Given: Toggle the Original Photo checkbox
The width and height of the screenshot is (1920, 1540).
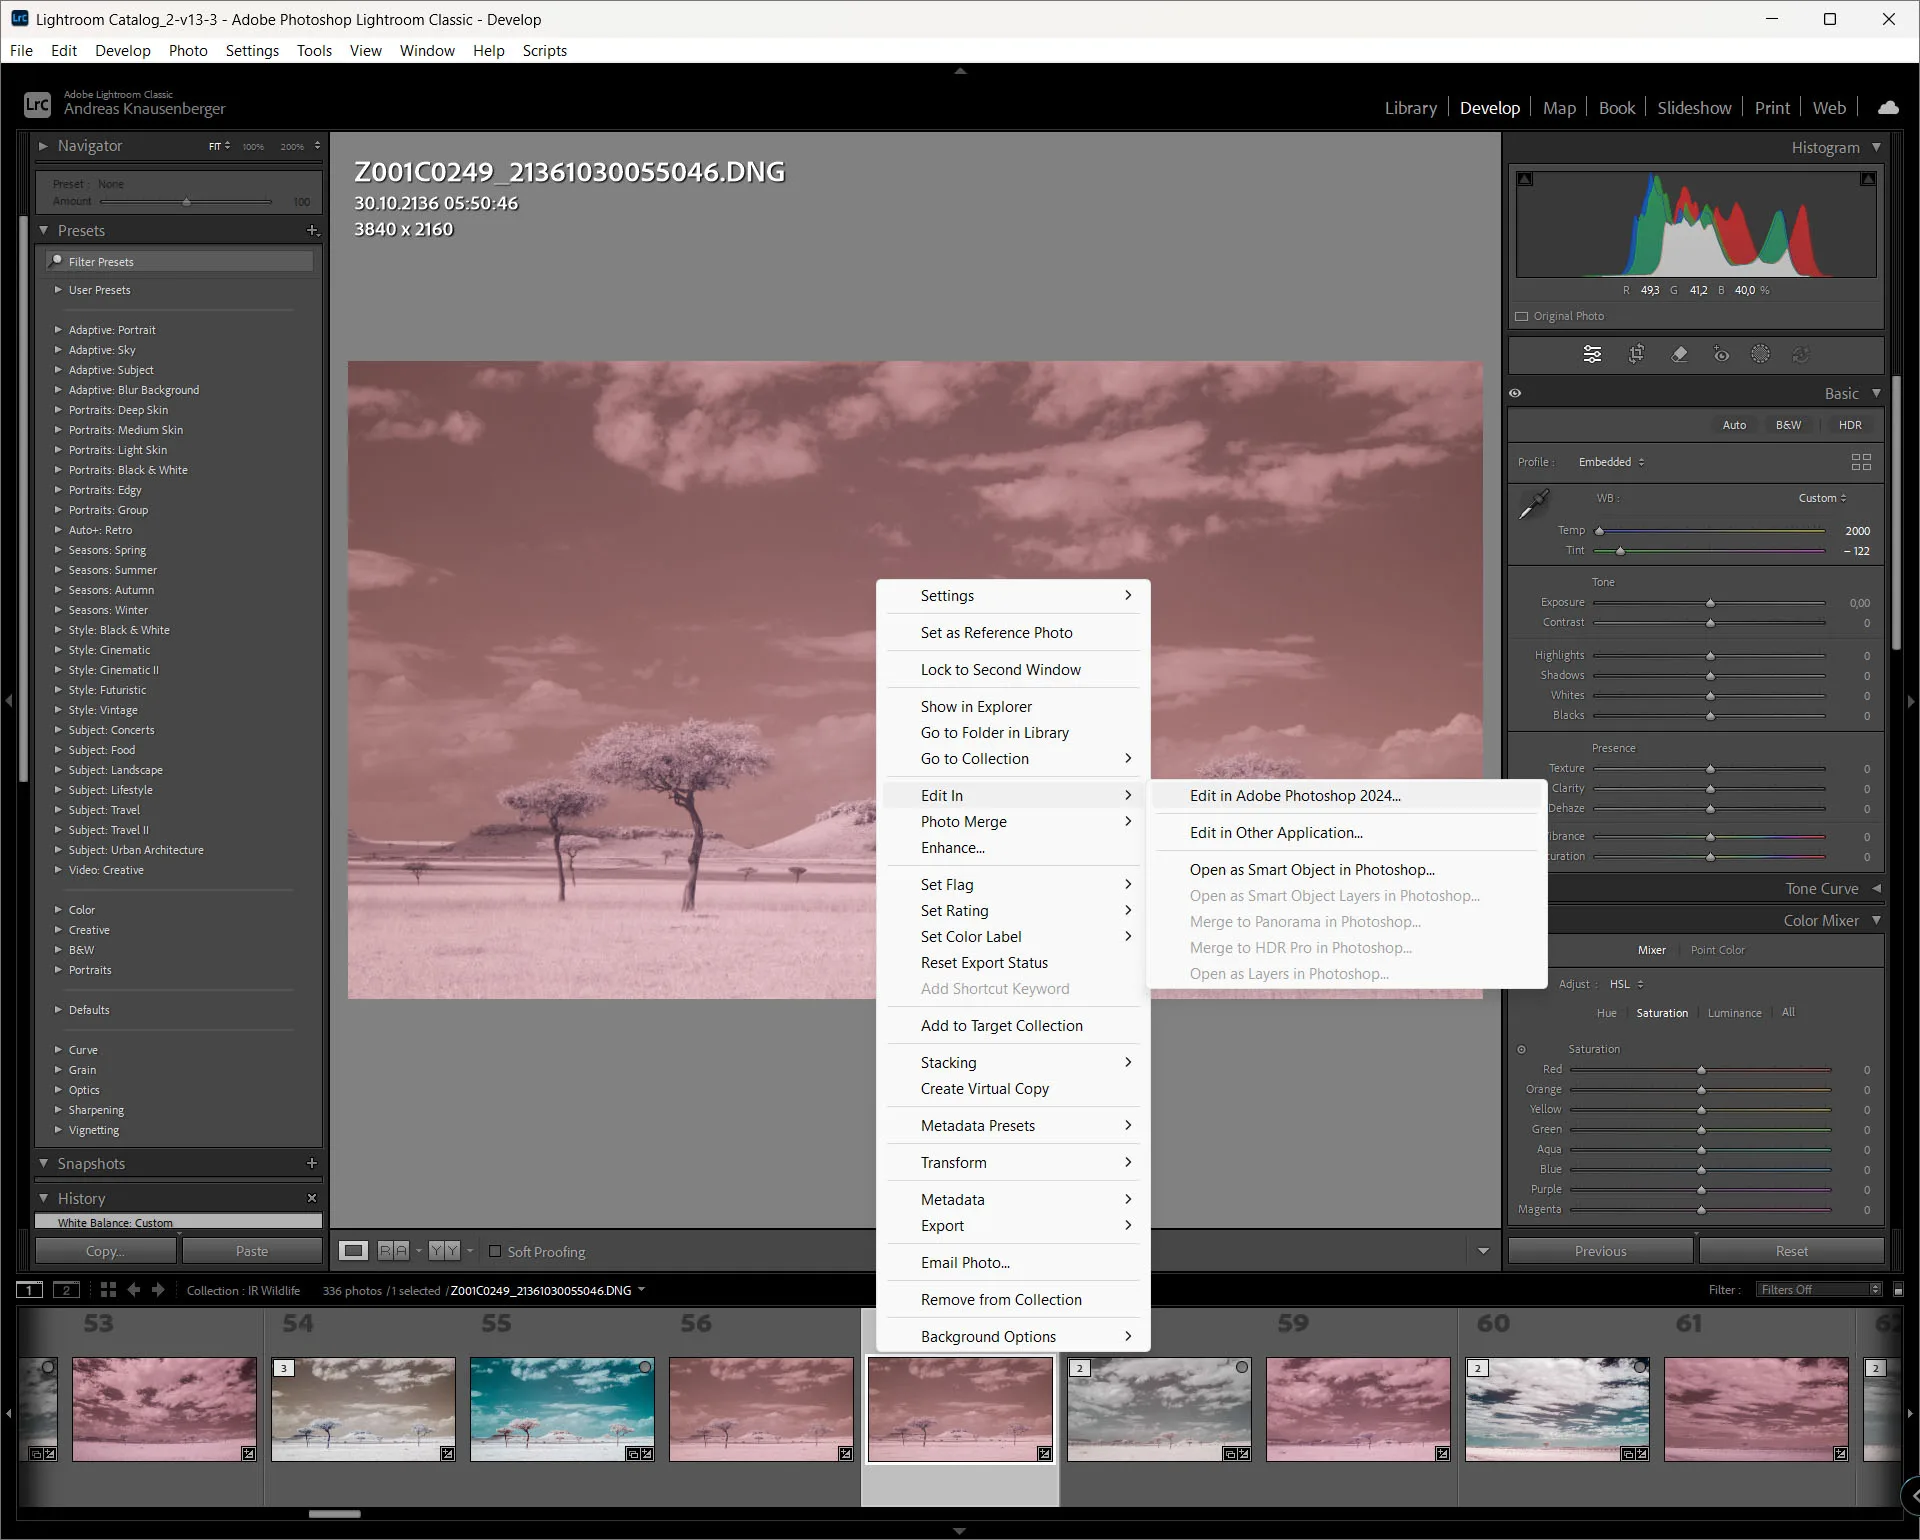Looking at the screenshot, I should click(1522, 316).
